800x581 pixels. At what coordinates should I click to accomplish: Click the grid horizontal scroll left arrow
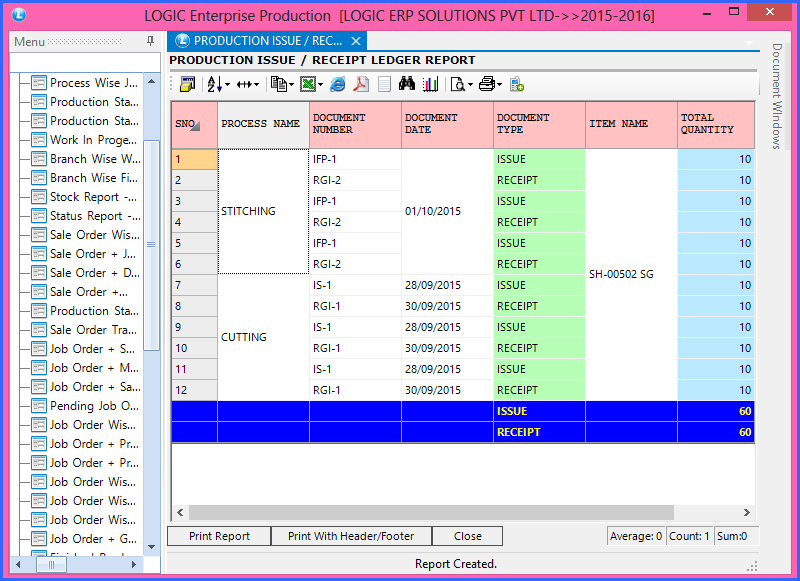[180, 512]
